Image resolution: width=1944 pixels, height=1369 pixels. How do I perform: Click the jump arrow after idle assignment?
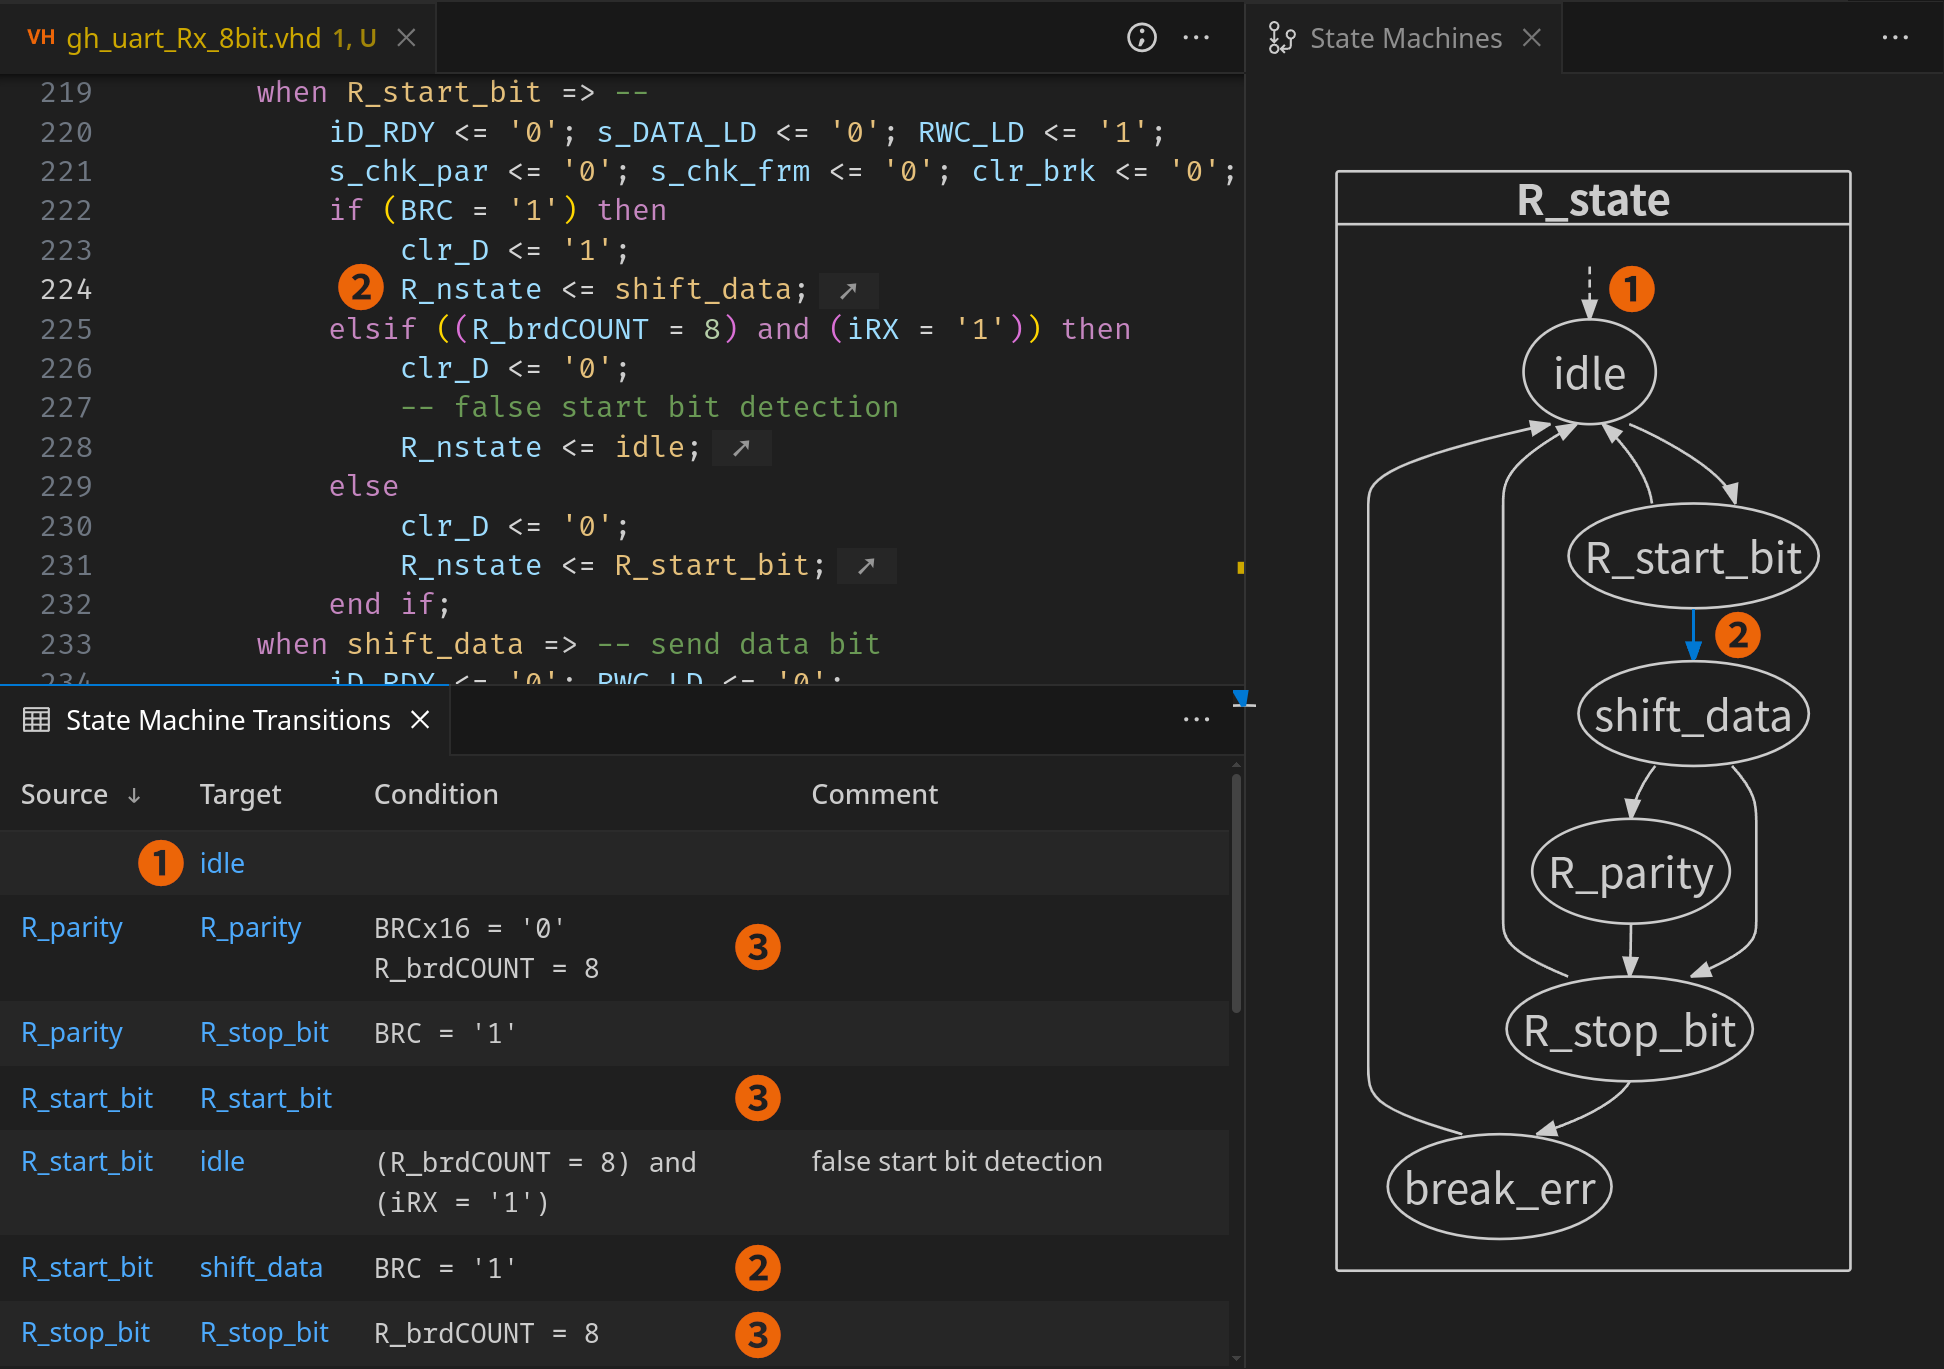click(x=741, y=448)
